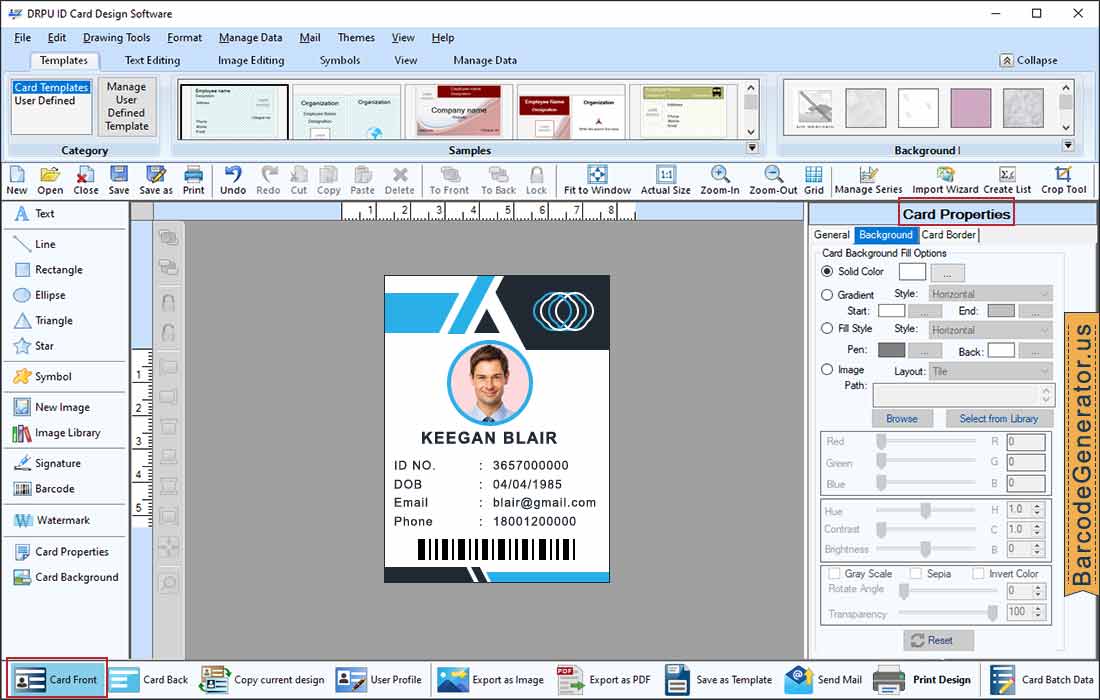Open General tab in Card Properties
This screenshot has height=700, width=1100.
click(831, 235)
